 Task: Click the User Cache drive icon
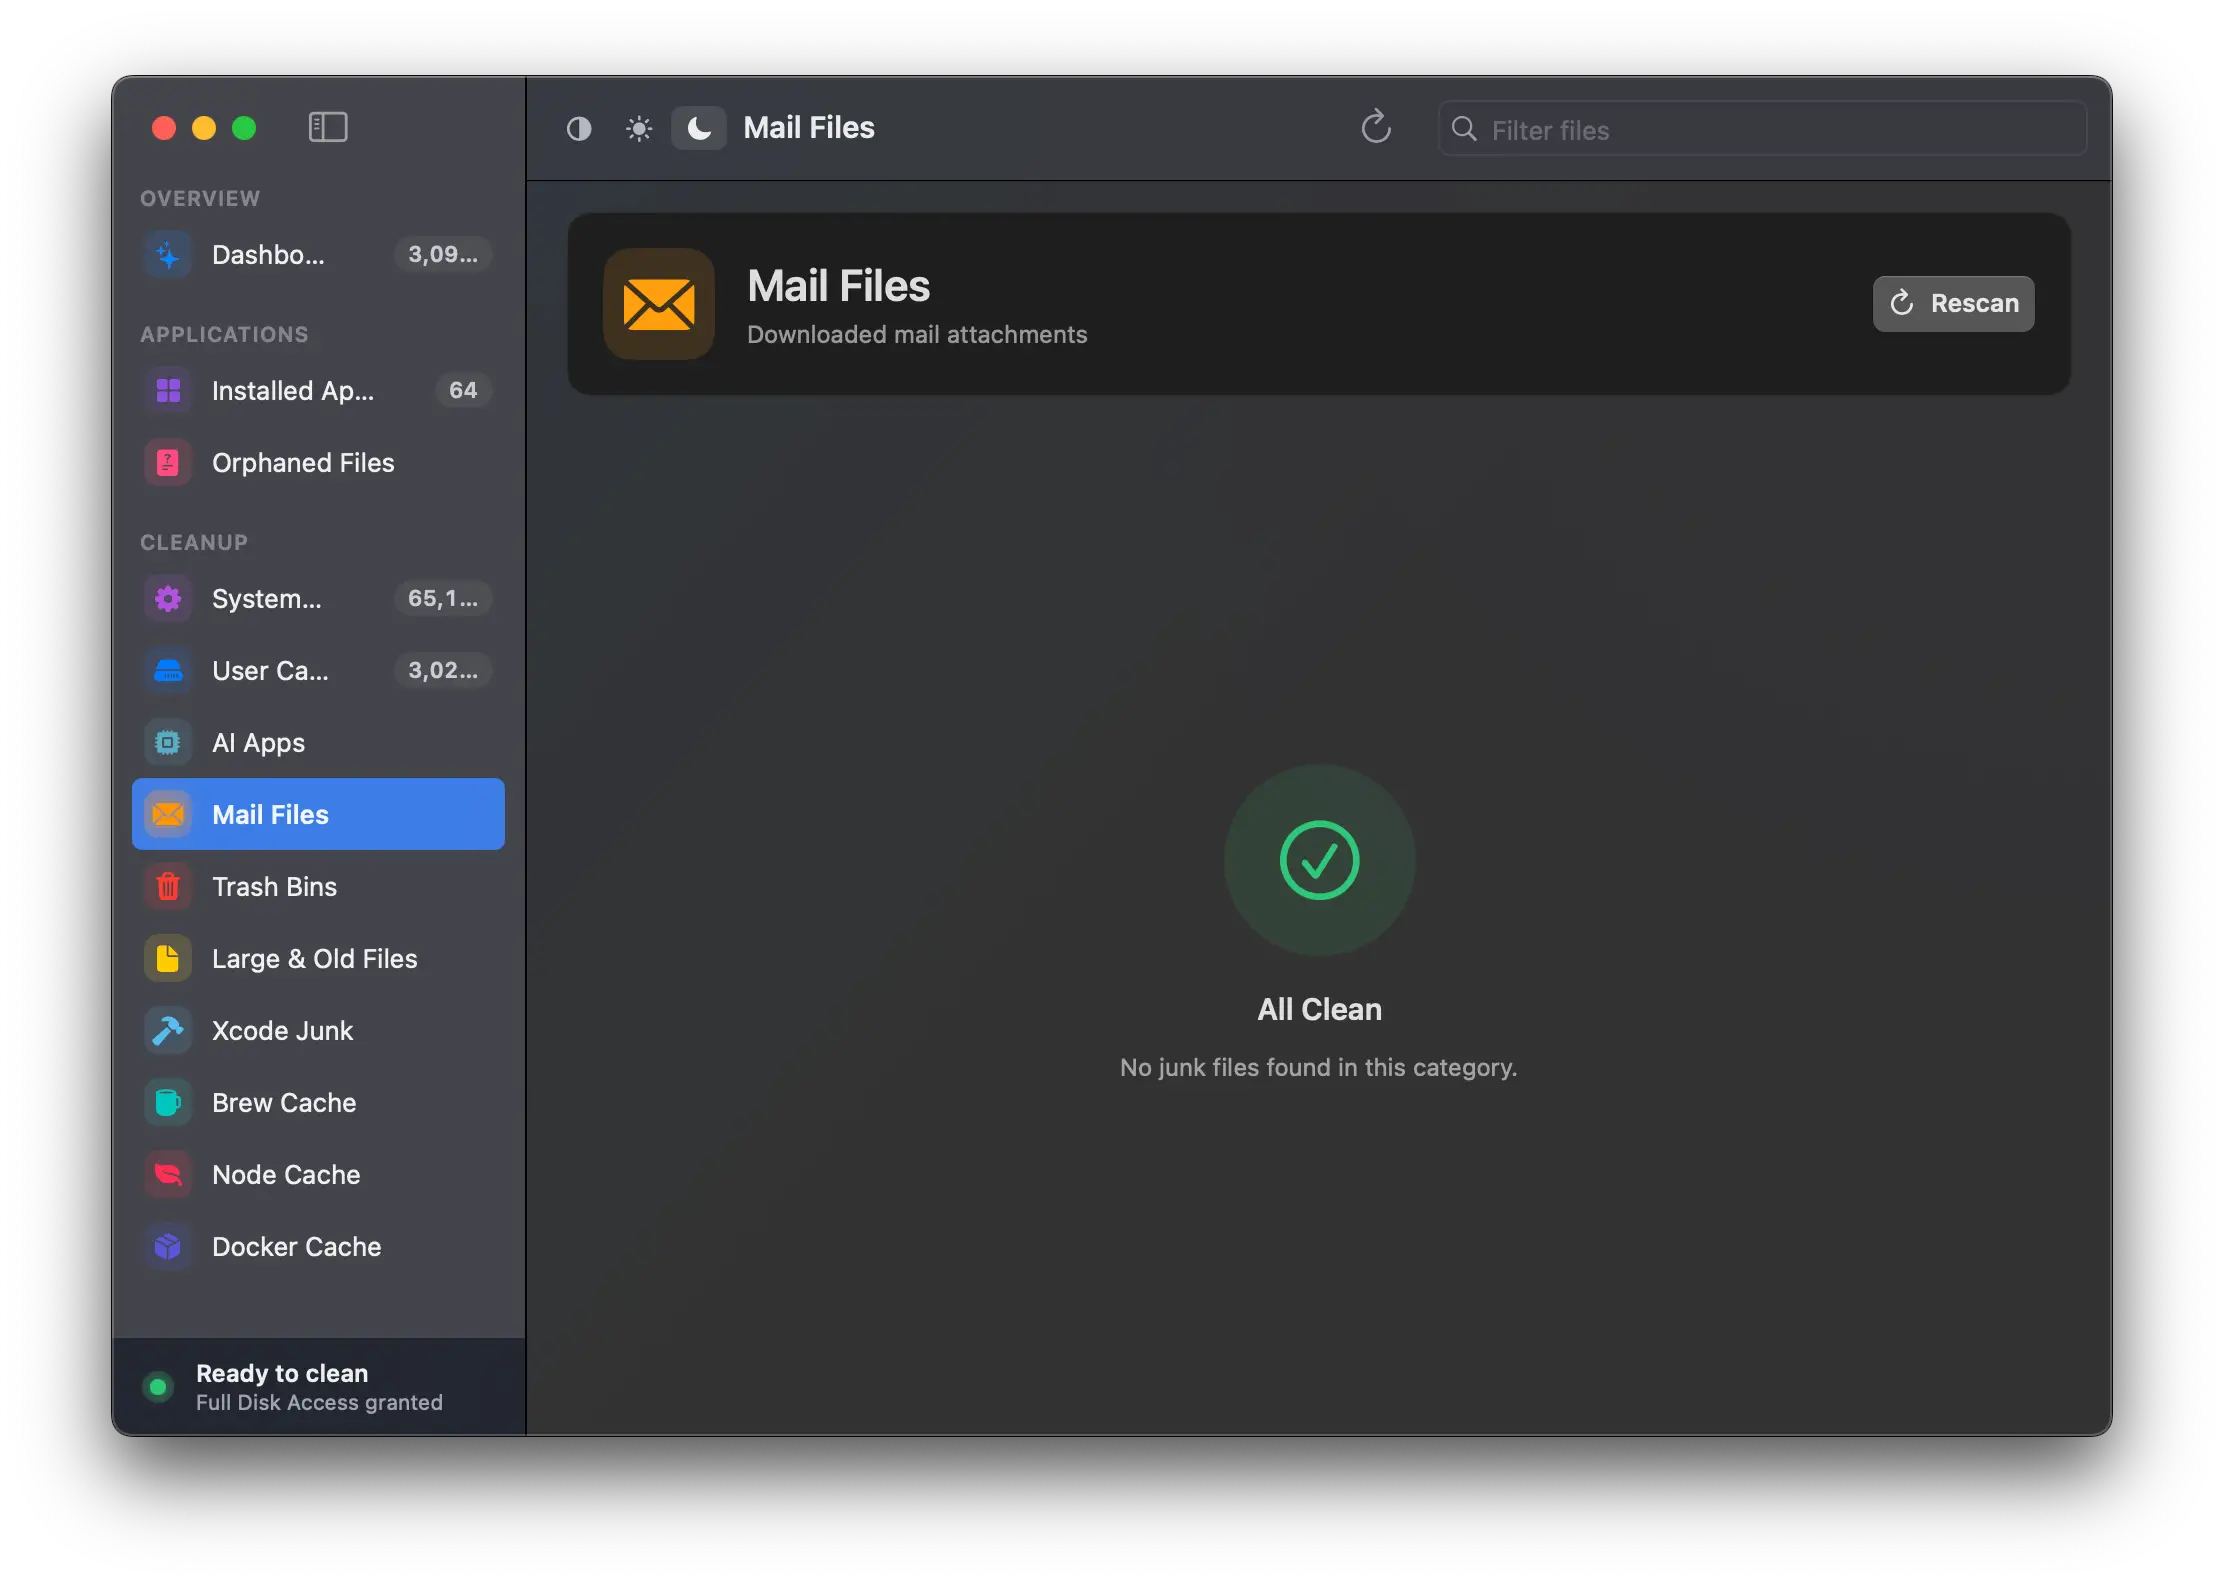[168, 671]
